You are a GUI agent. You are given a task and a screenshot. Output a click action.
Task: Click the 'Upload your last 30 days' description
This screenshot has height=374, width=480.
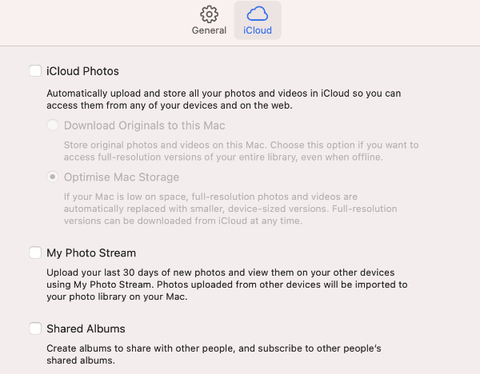point(227,284)
